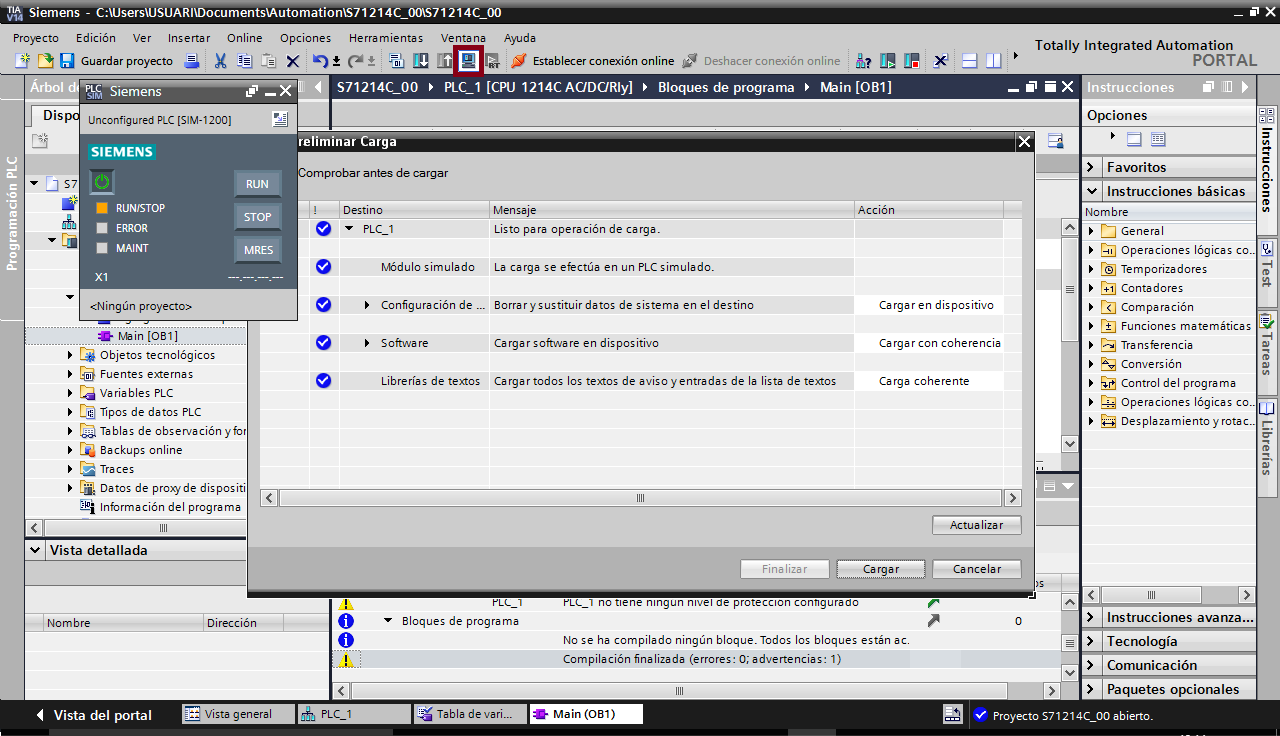Click the Start simulation toolbar icon
Screen dimensions: 1280x736
468,61
